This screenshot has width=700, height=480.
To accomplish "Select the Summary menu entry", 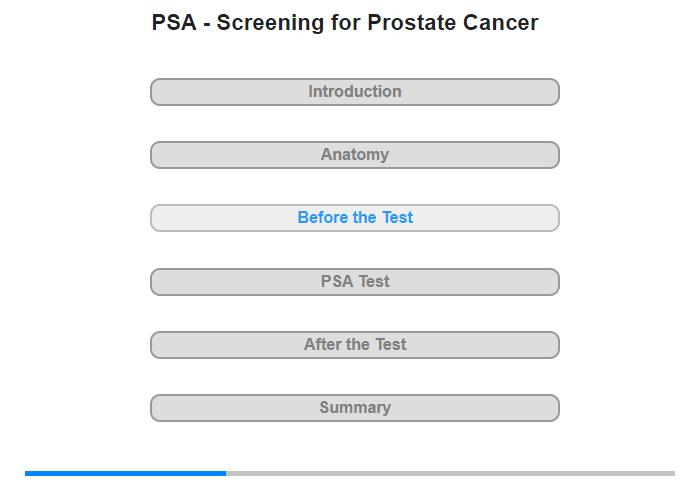I will click(x=355, y=408).
